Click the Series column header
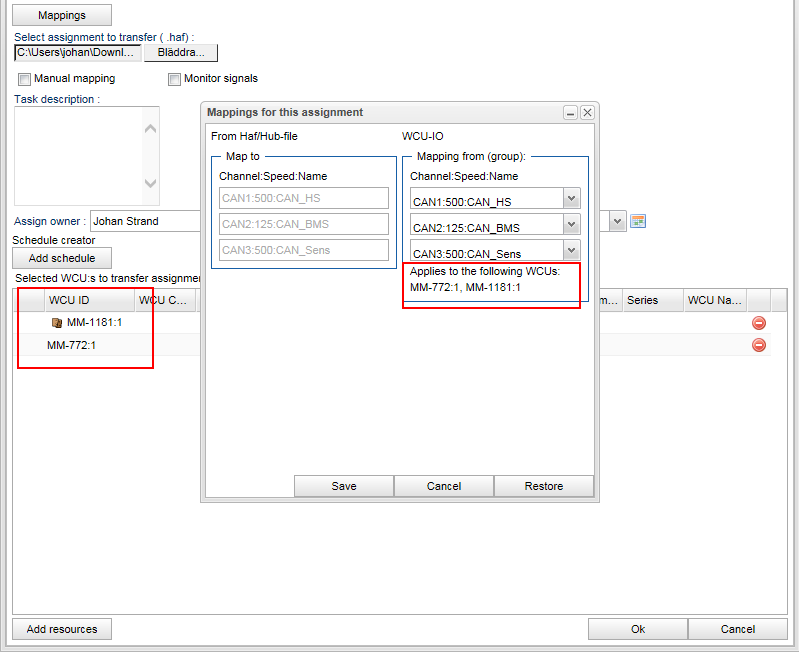Viewport: 799px width, 652px height. pyautogui.click(x=643, y=300)
